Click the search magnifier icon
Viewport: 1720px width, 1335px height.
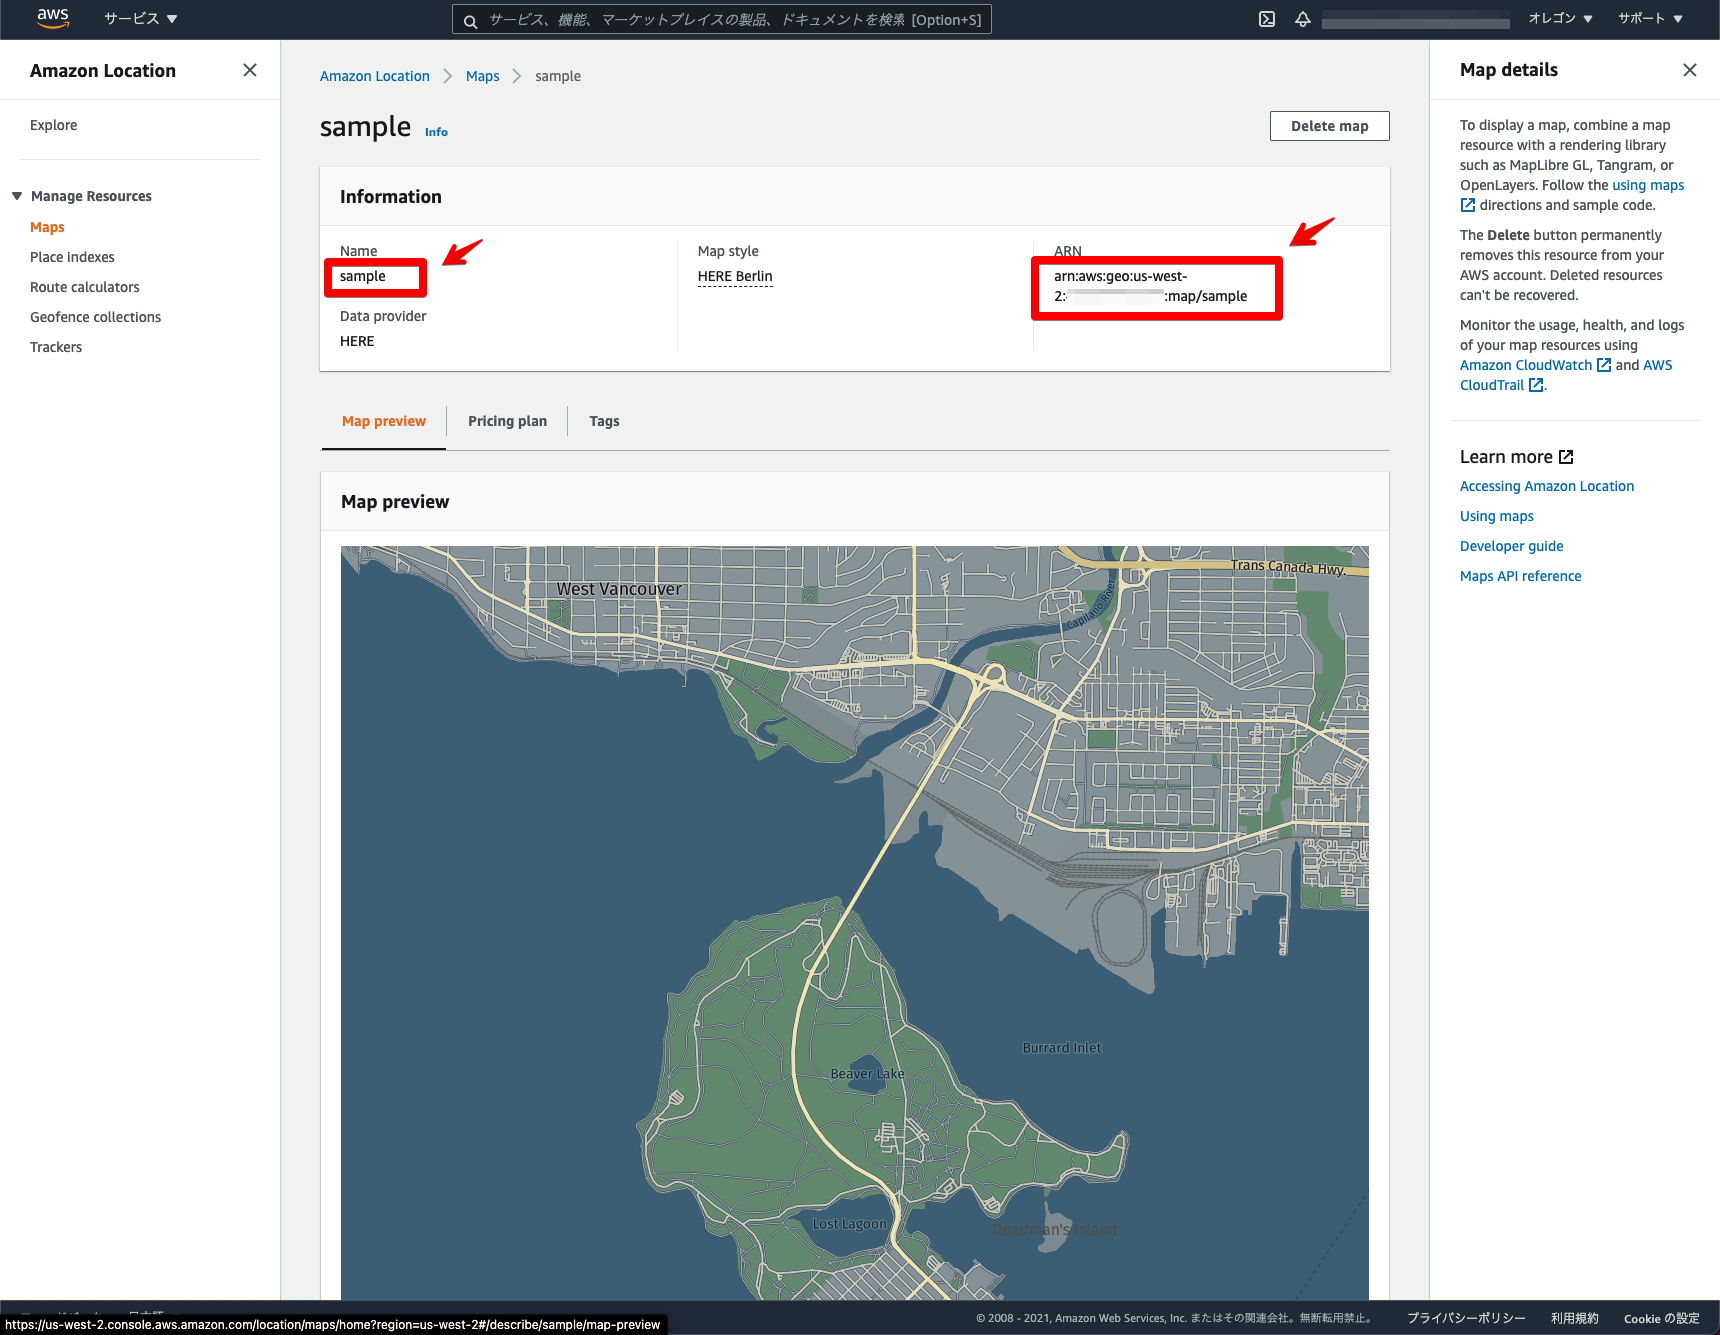[470, 20]
